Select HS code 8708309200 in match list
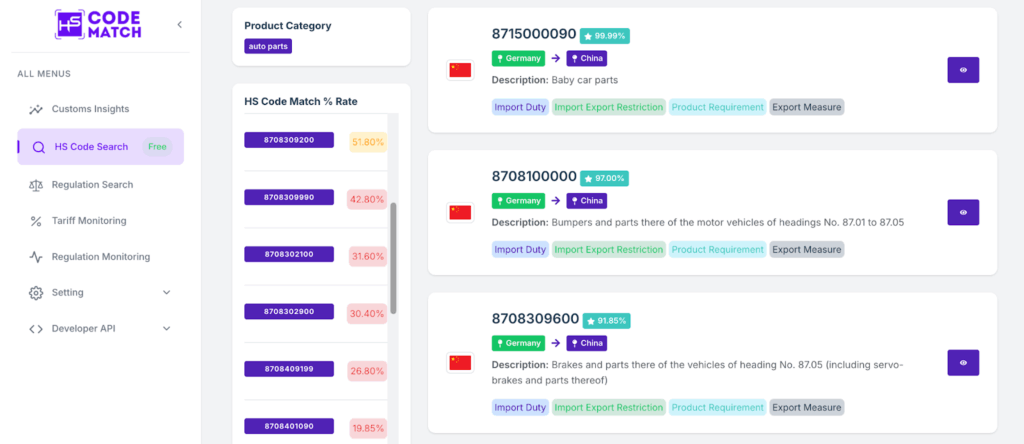The width and height of the screenshot is (1024, 444). (x=289, y=140)
